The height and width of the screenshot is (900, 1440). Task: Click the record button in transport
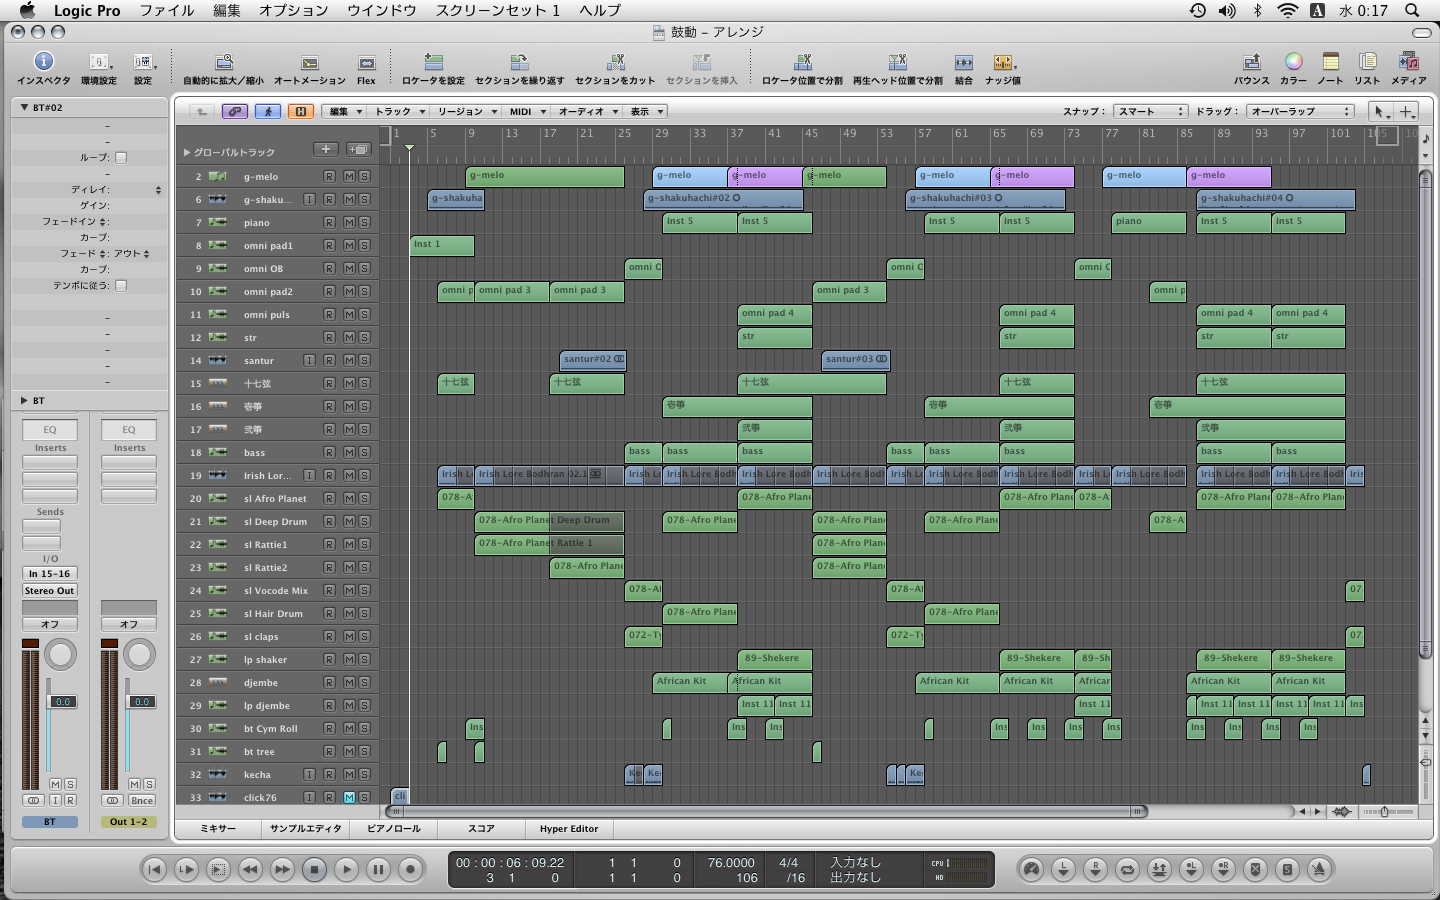click(x=410, y=869)
